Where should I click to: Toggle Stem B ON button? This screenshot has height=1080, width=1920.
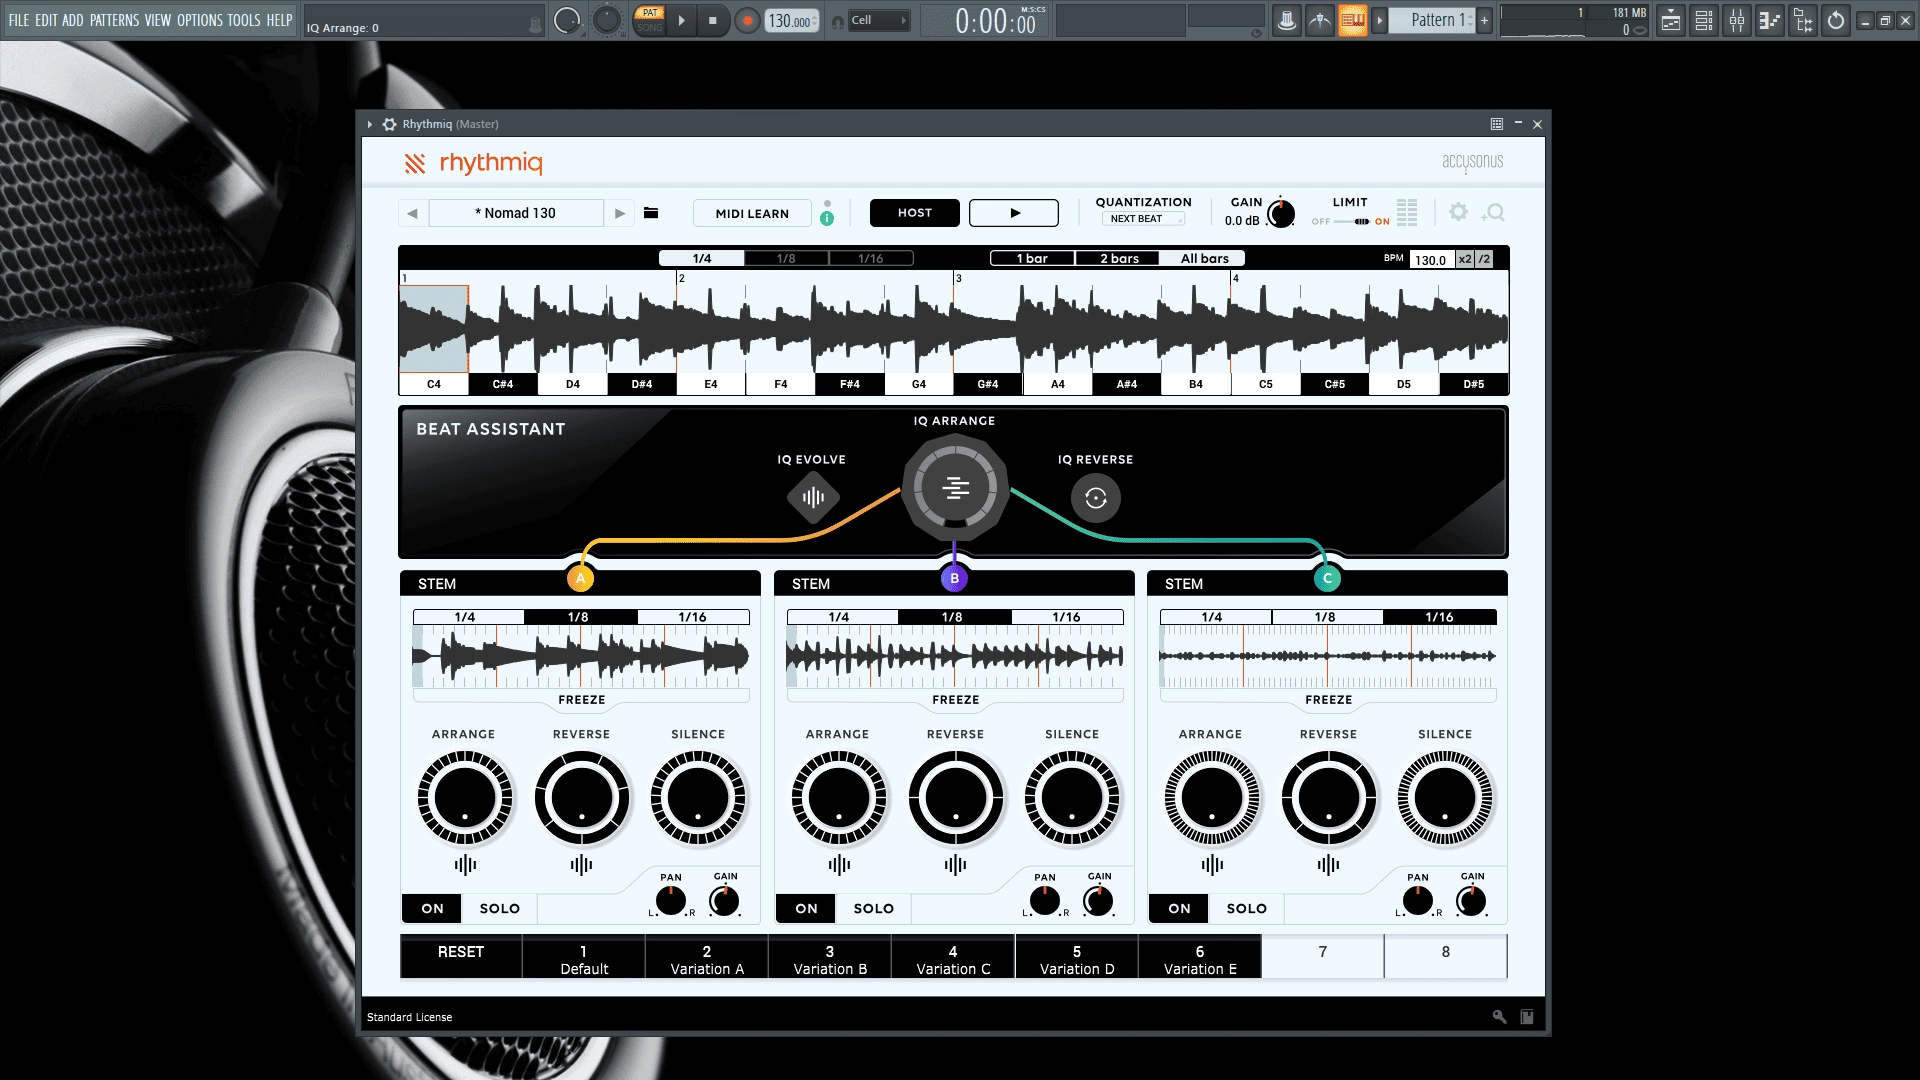[806, 908]
